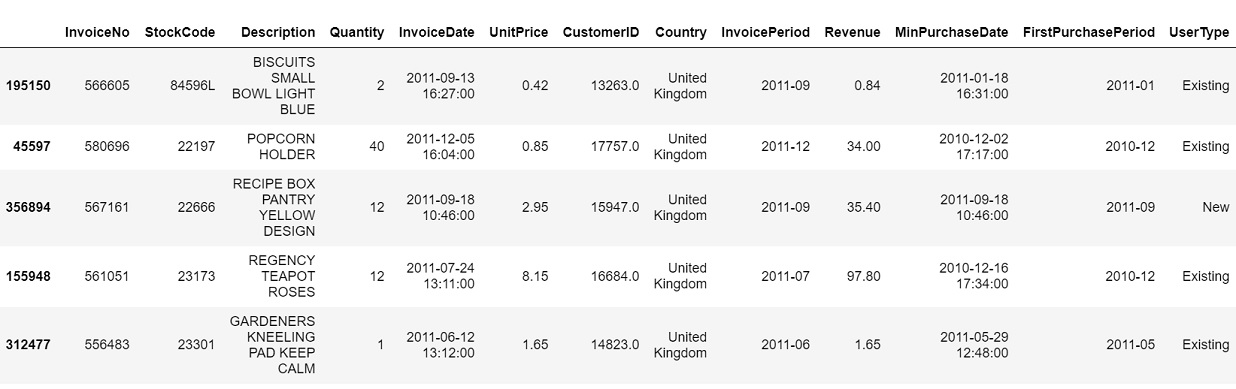Click the Description column header
This screenshot has width=1236, height=389.
coord(278,32)
